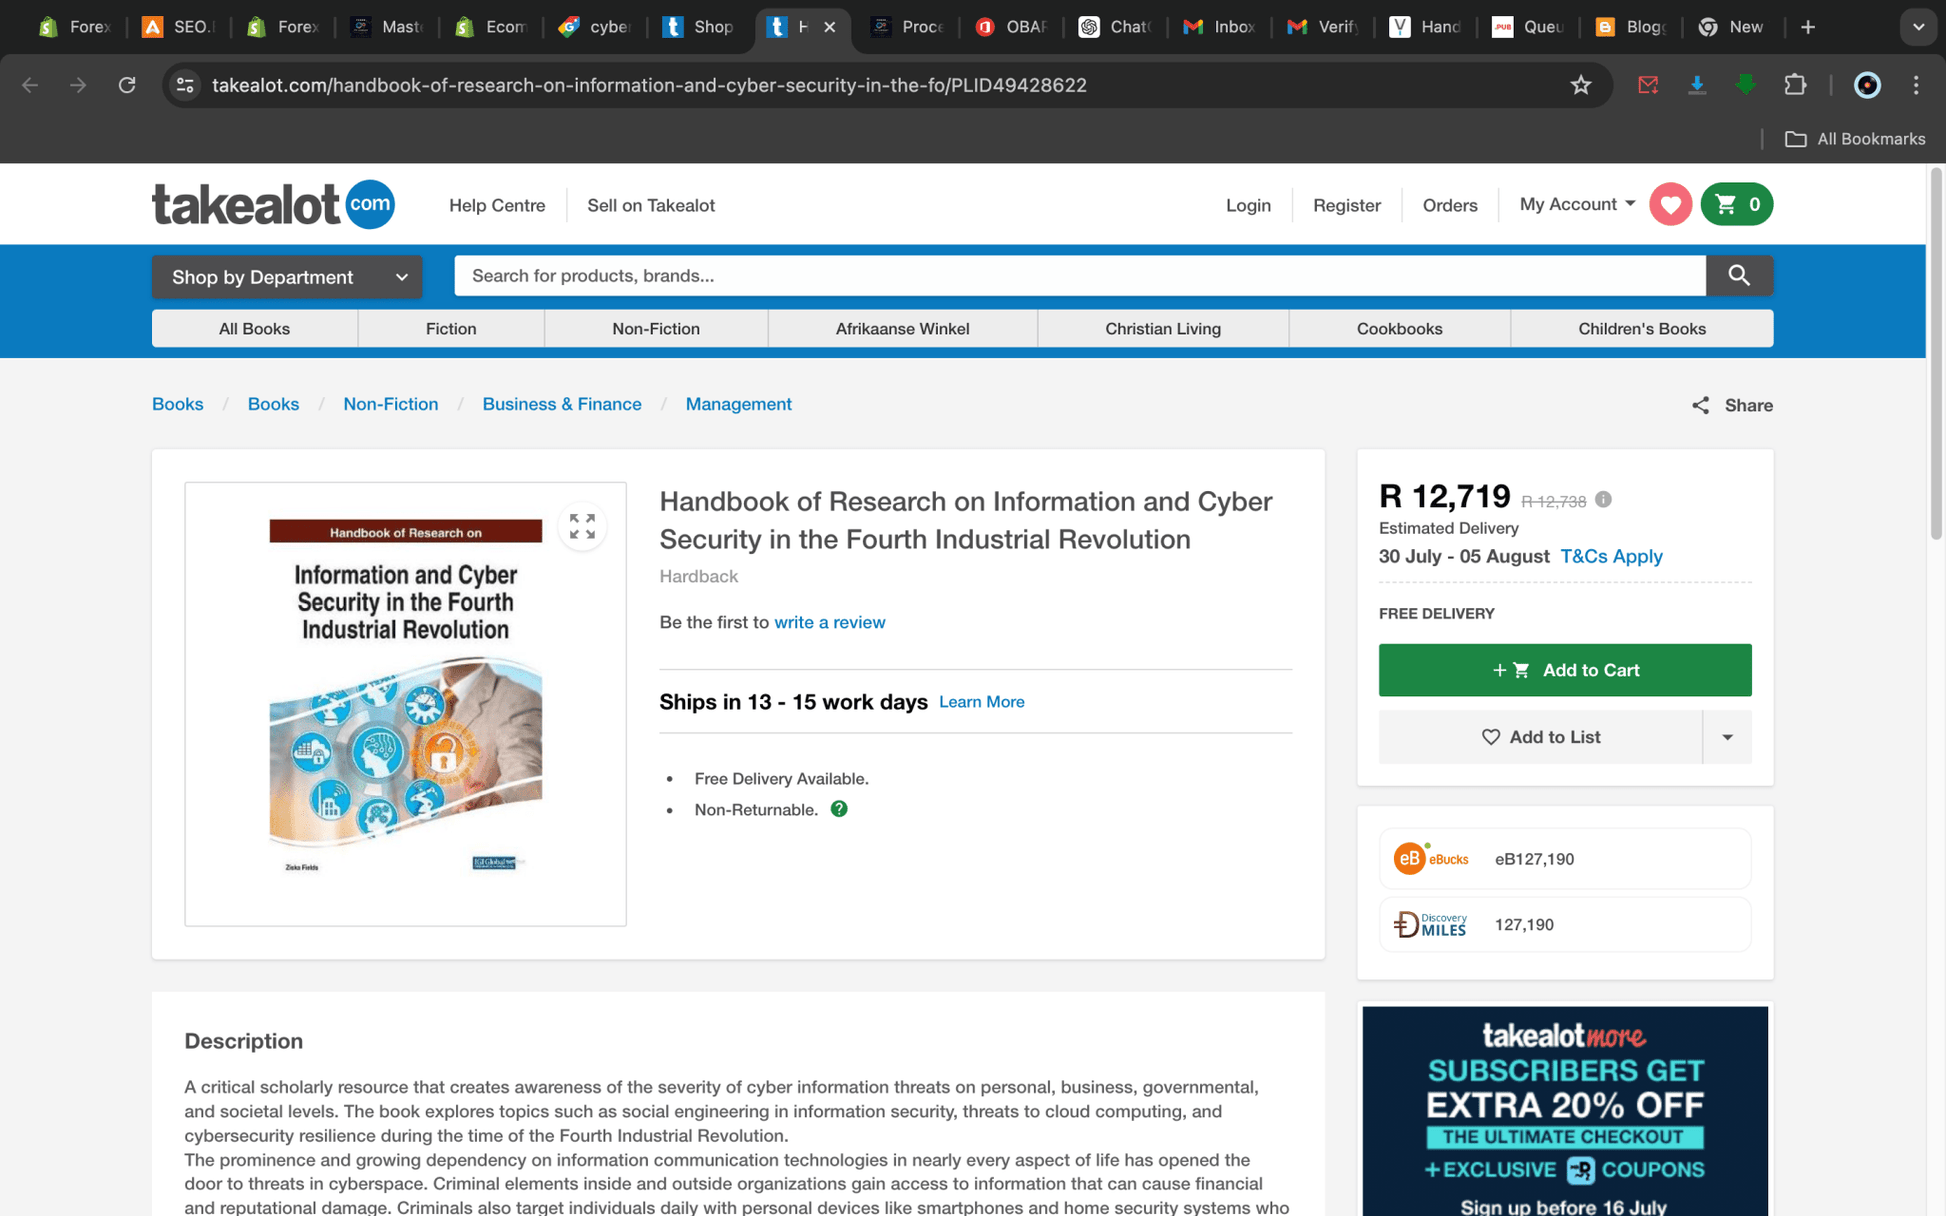
Task: Select the Non-Fiction tab
Action: pos(656,328)
